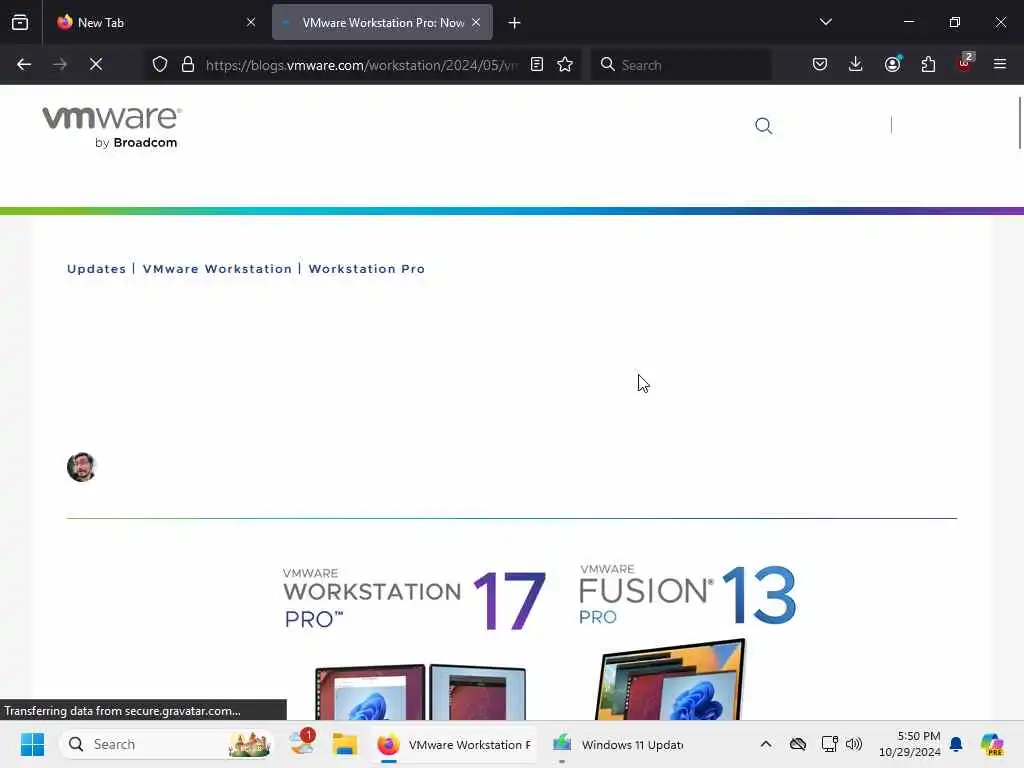Open the Downloads panel

click(x=856, y=64)
